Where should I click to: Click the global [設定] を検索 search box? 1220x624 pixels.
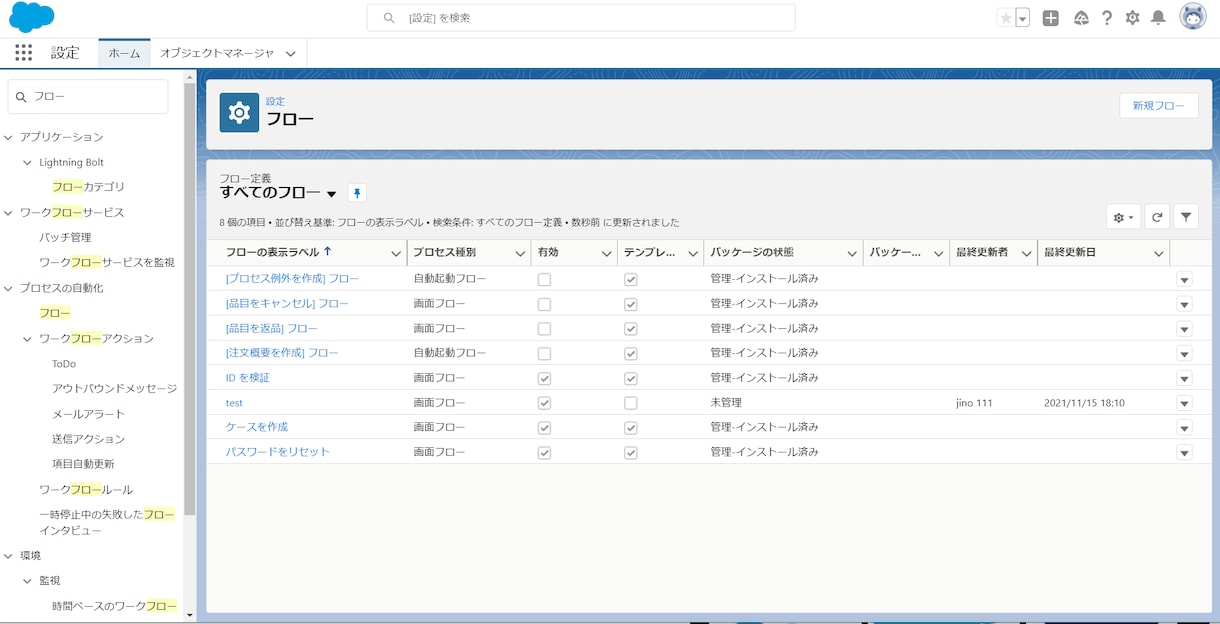pyautogui.click(x=581, y=18)
